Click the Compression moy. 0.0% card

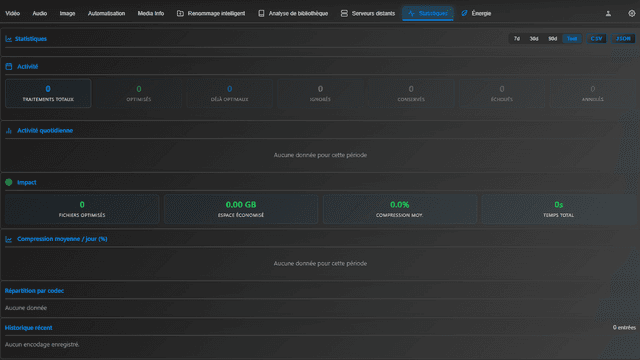click(400, 209)
